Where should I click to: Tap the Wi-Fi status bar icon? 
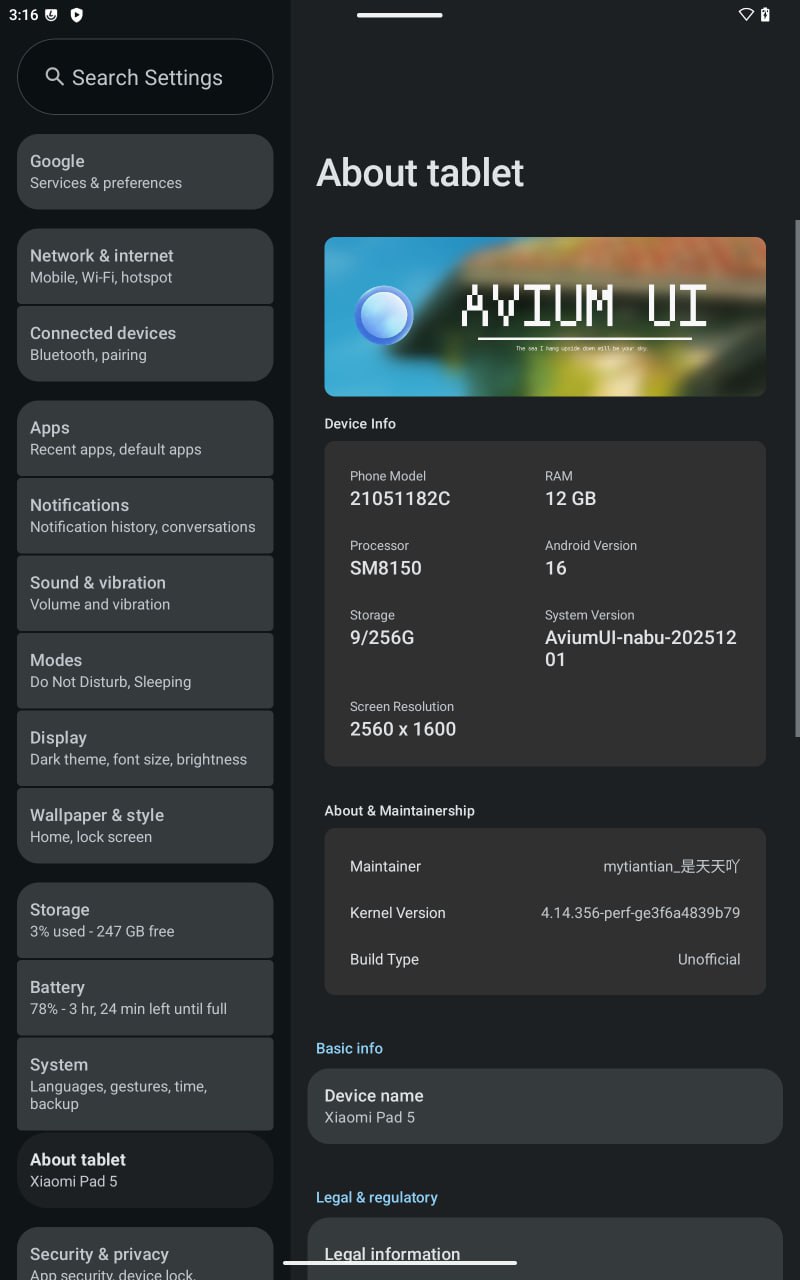click(746, 15)
